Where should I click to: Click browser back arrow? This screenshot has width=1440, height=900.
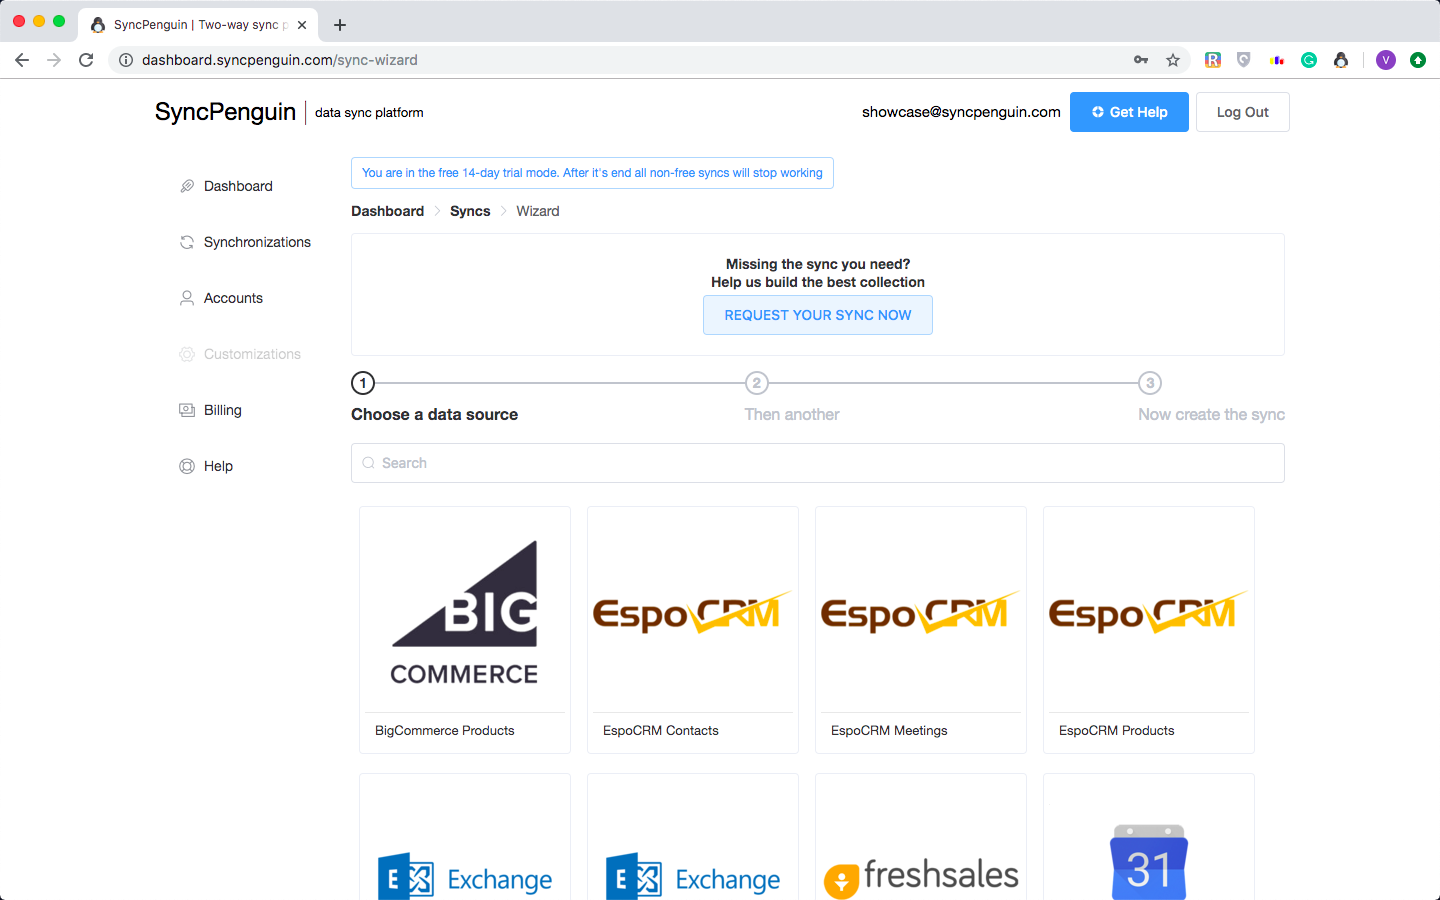22,60
